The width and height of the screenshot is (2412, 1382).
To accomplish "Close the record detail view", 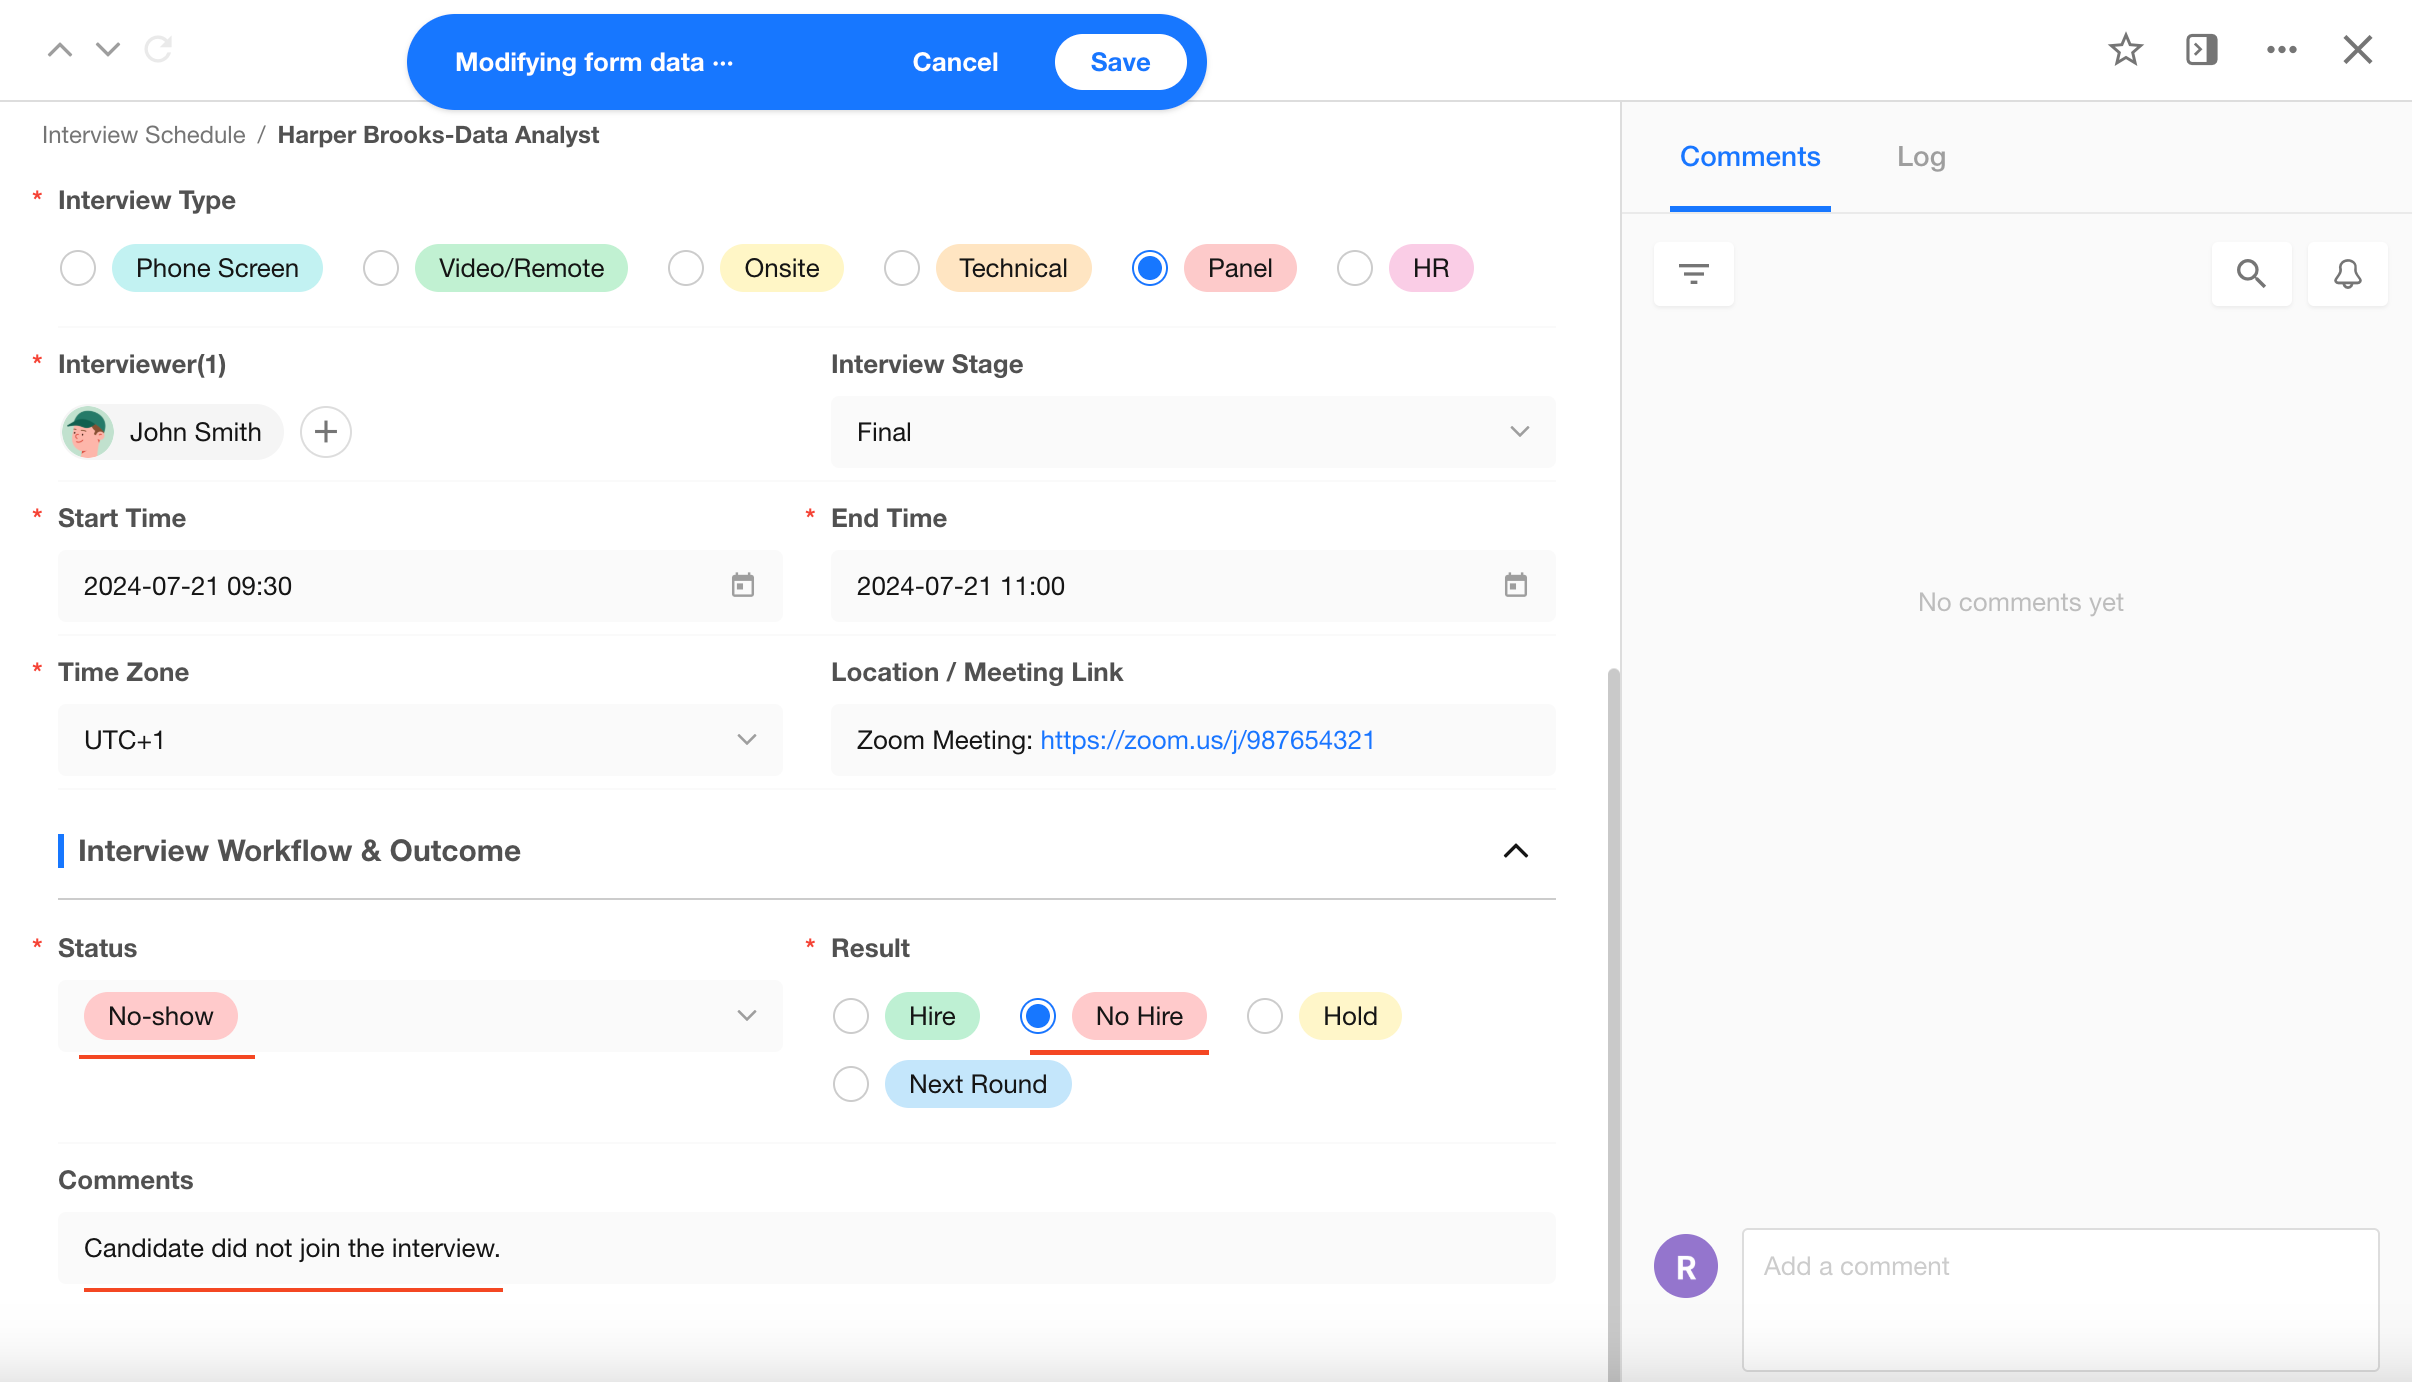I will 2358,49.
